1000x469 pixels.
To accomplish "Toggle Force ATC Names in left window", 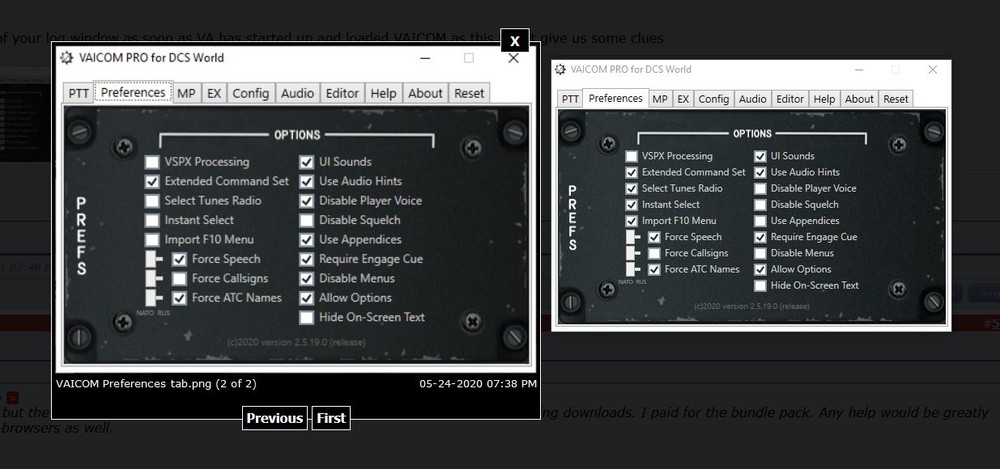I will click(179, 298).
